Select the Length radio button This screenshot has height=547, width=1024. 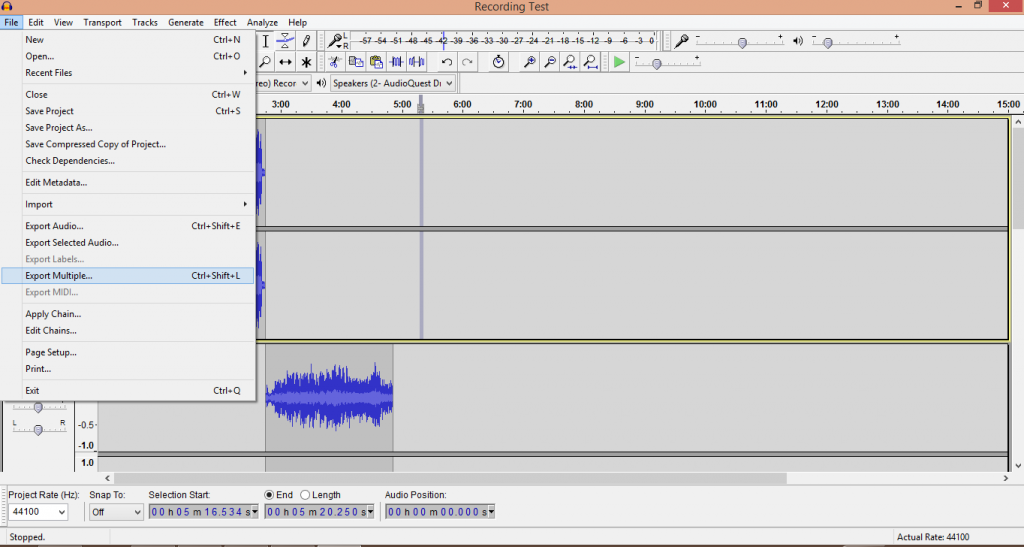[x=305, y=495]
